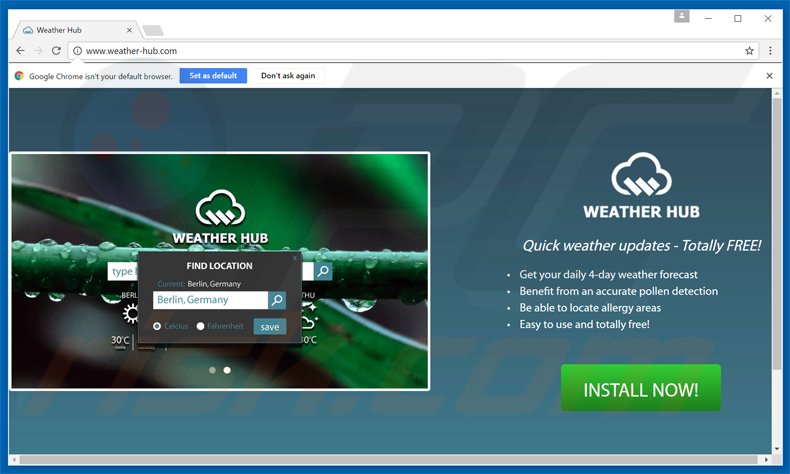Click the horizontal scrollbar thumb
Screen dimensions: 790x474
tap(388, 459)
